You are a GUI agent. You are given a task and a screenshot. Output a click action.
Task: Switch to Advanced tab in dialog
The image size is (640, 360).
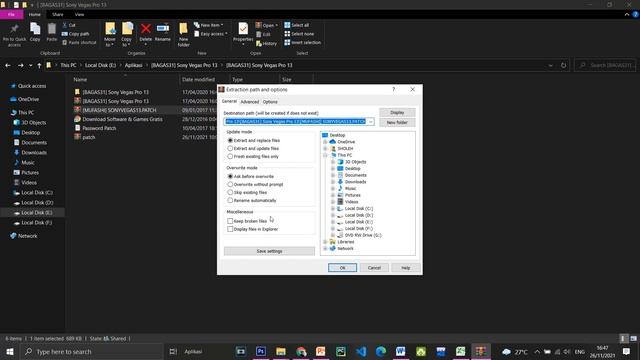click(x=249, y=102)
